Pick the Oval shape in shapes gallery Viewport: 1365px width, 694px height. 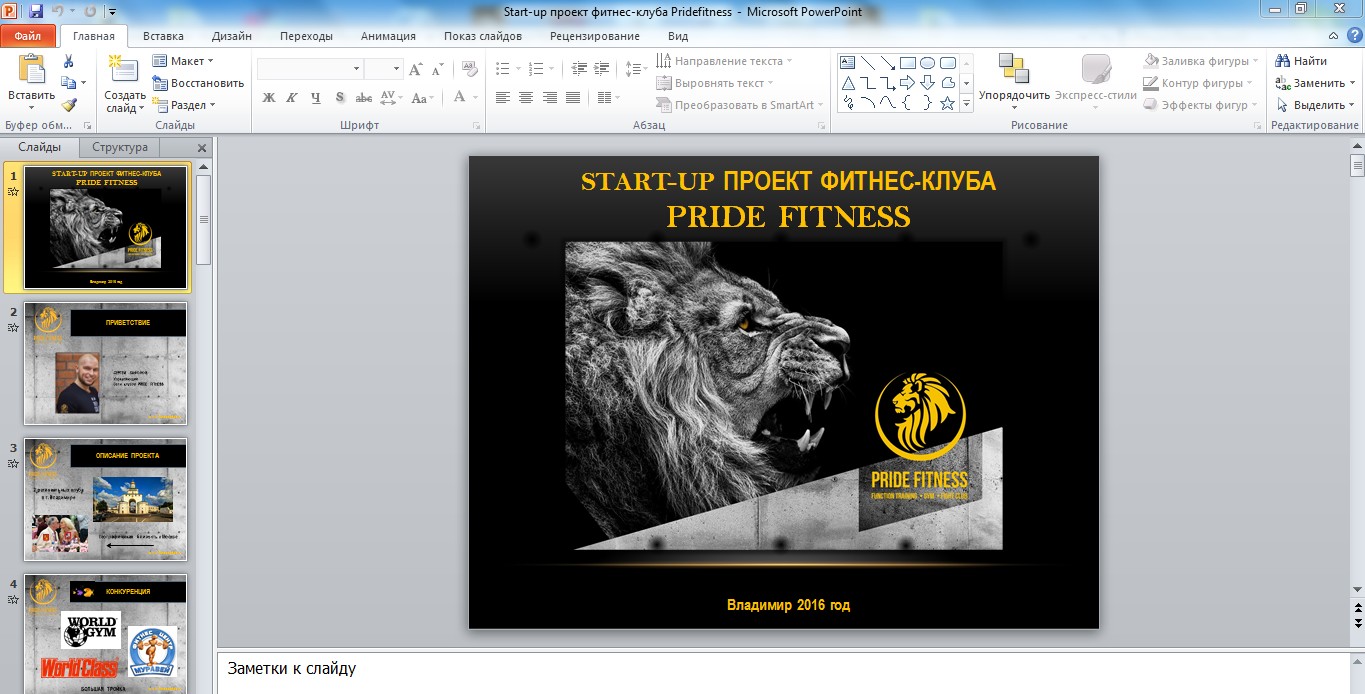pos(928,62)
